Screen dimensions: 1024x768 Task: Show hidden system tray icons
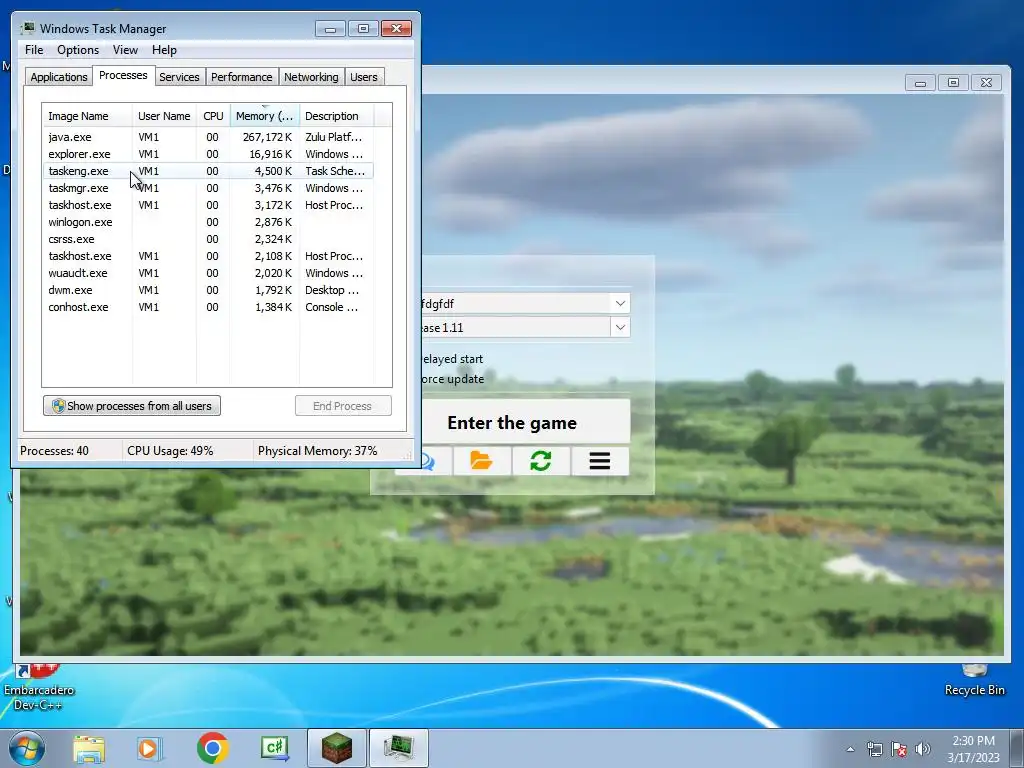point(850,749)
